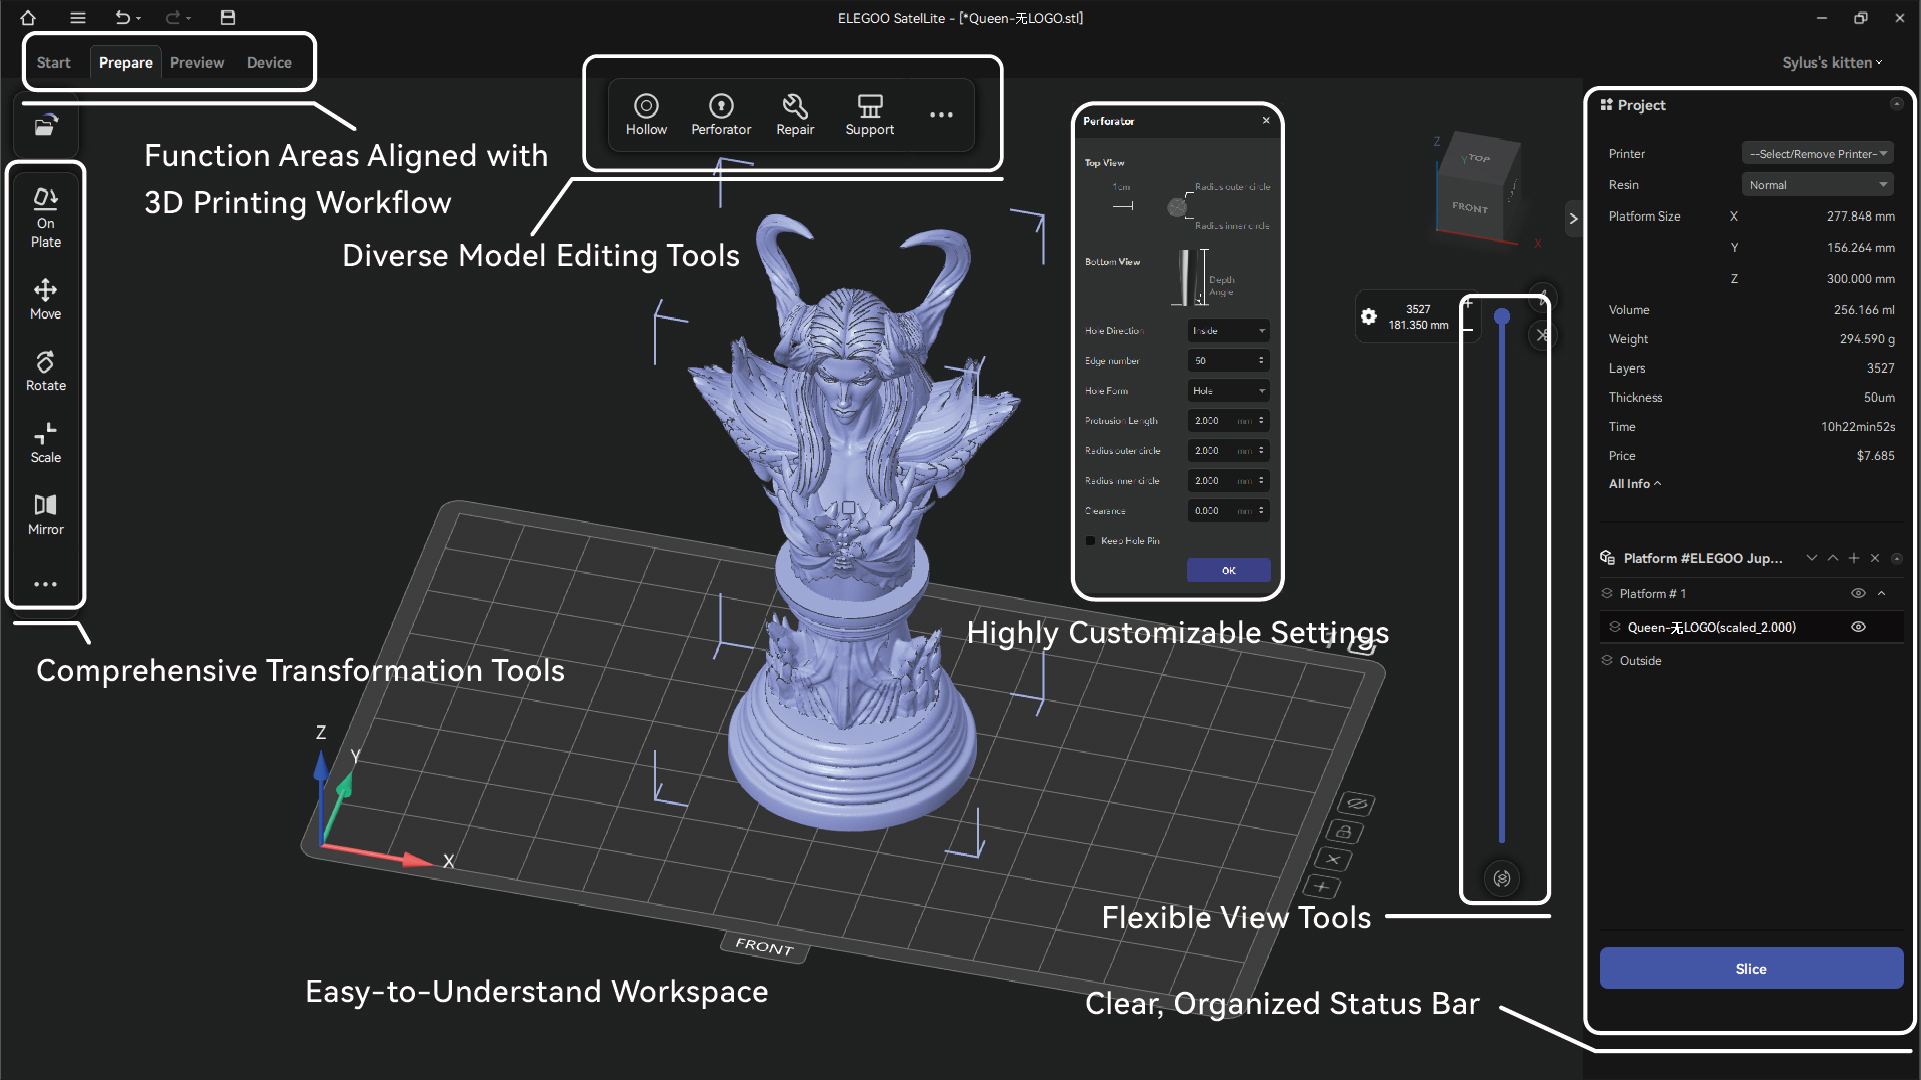Viewport: 1921px width, 1080px height.
Task: Place model On Plate
Action: [x=45, y=217]
